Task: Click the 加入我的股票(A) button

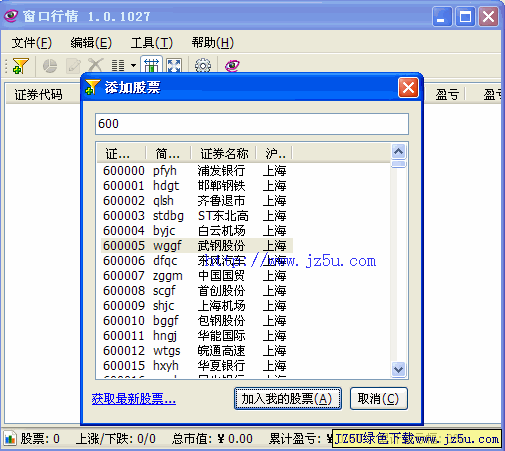Action: [x=288, y=398]
